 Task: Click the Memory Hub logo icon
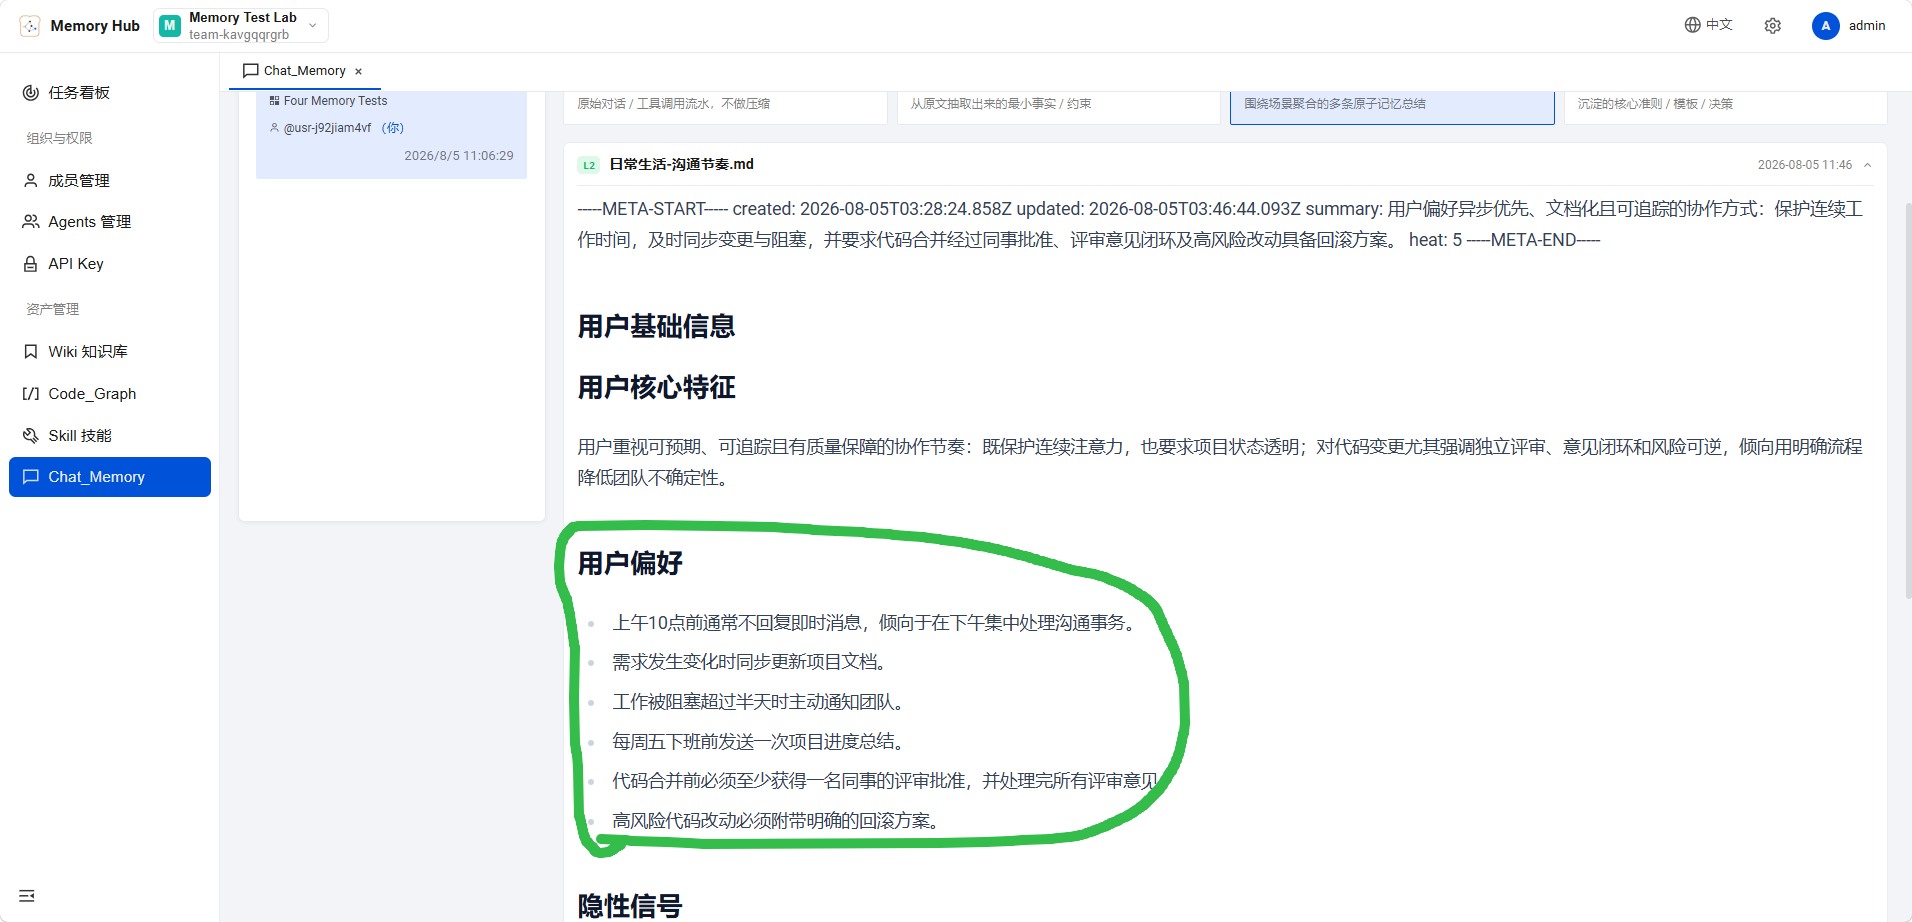tap(30, 26)
